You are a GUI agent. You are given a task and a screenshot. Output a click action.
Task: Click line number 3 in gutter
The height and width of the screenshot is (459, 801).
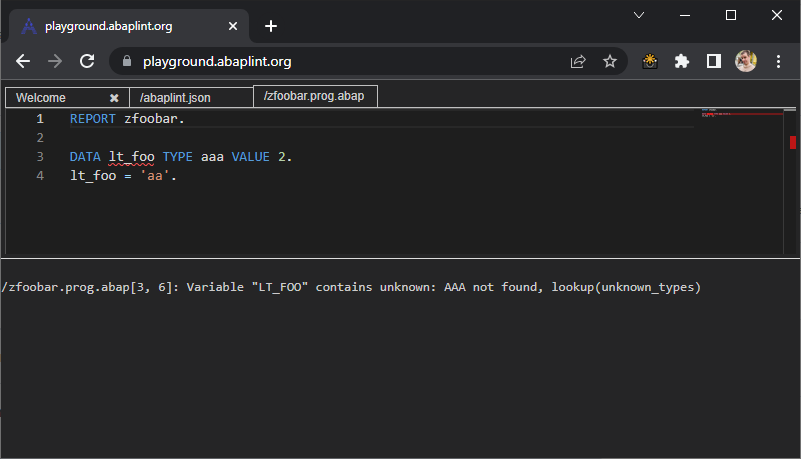coord(40,157)
